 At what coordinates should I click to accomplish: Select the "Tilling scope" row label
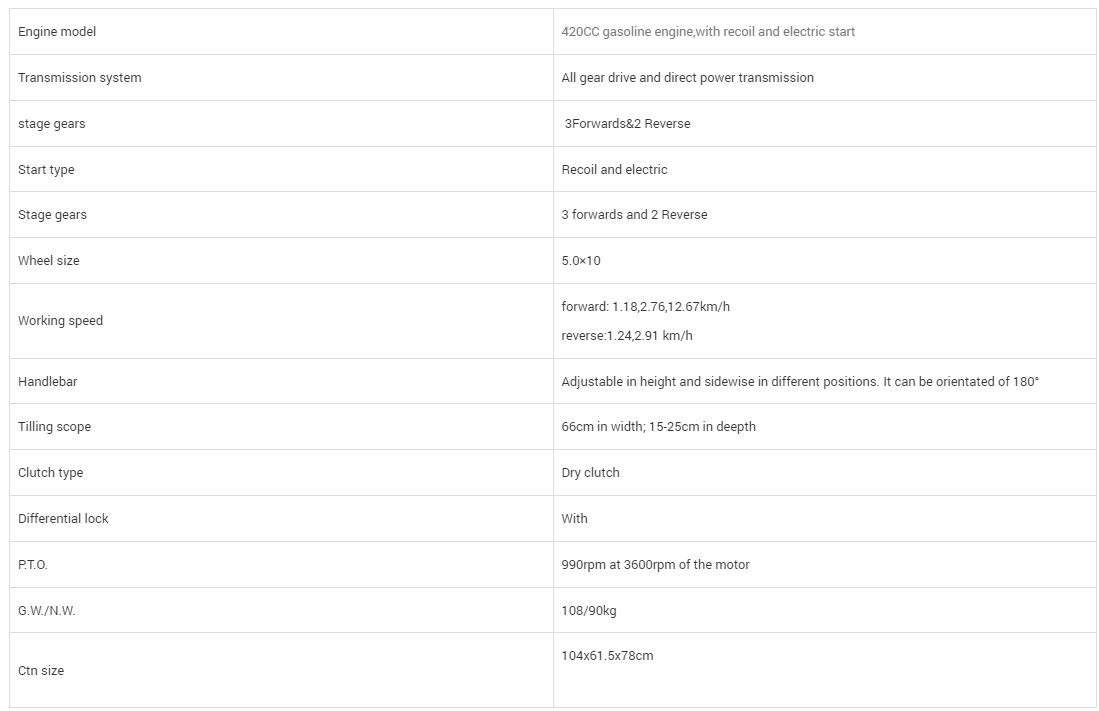(x=54, y=427)
